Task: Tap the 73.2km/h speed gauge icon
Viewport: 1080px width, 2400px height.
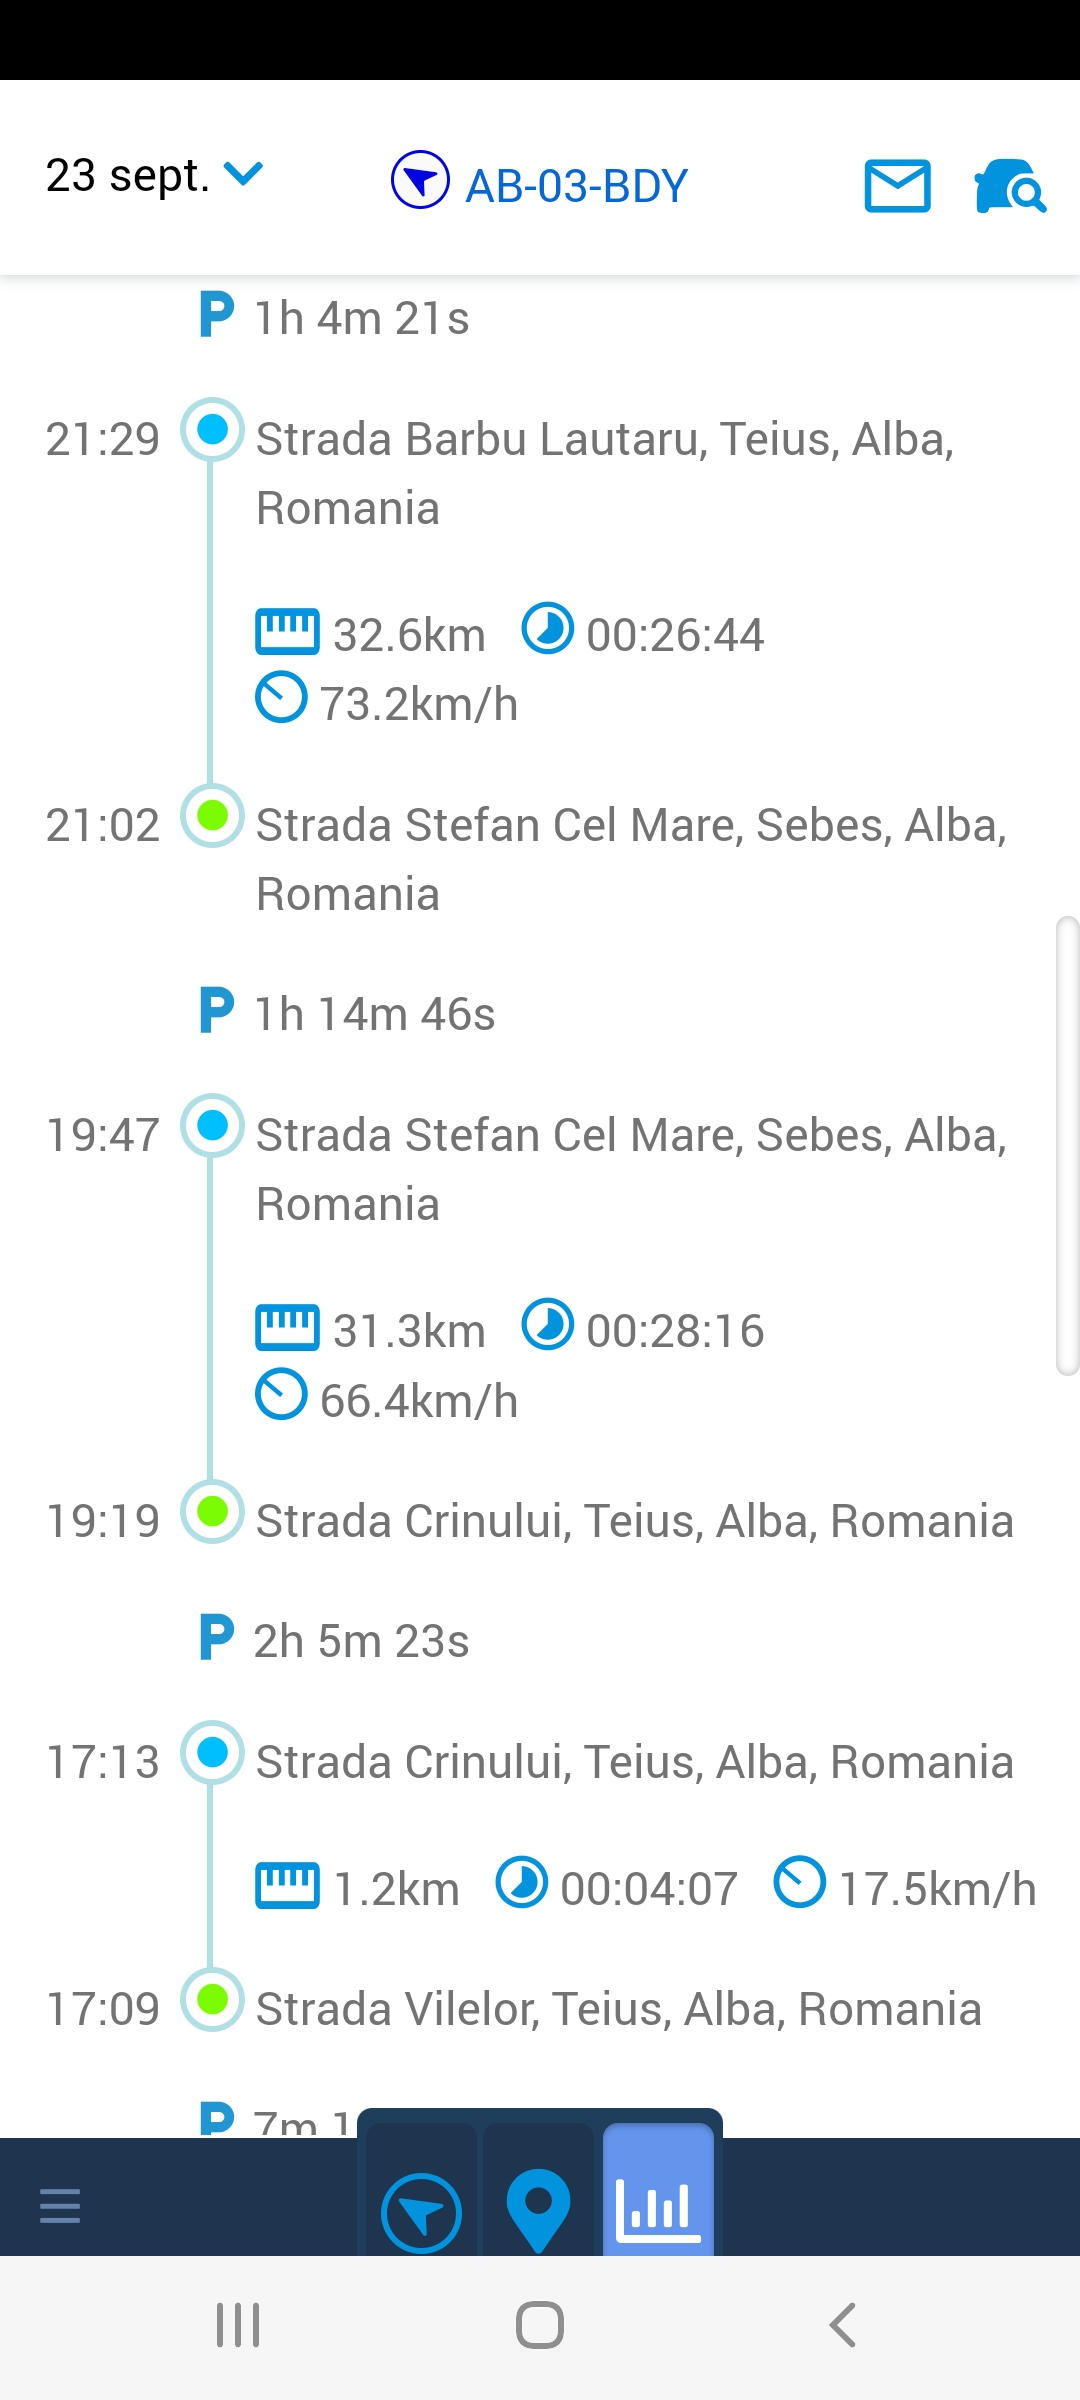Action: coord(281,697)
